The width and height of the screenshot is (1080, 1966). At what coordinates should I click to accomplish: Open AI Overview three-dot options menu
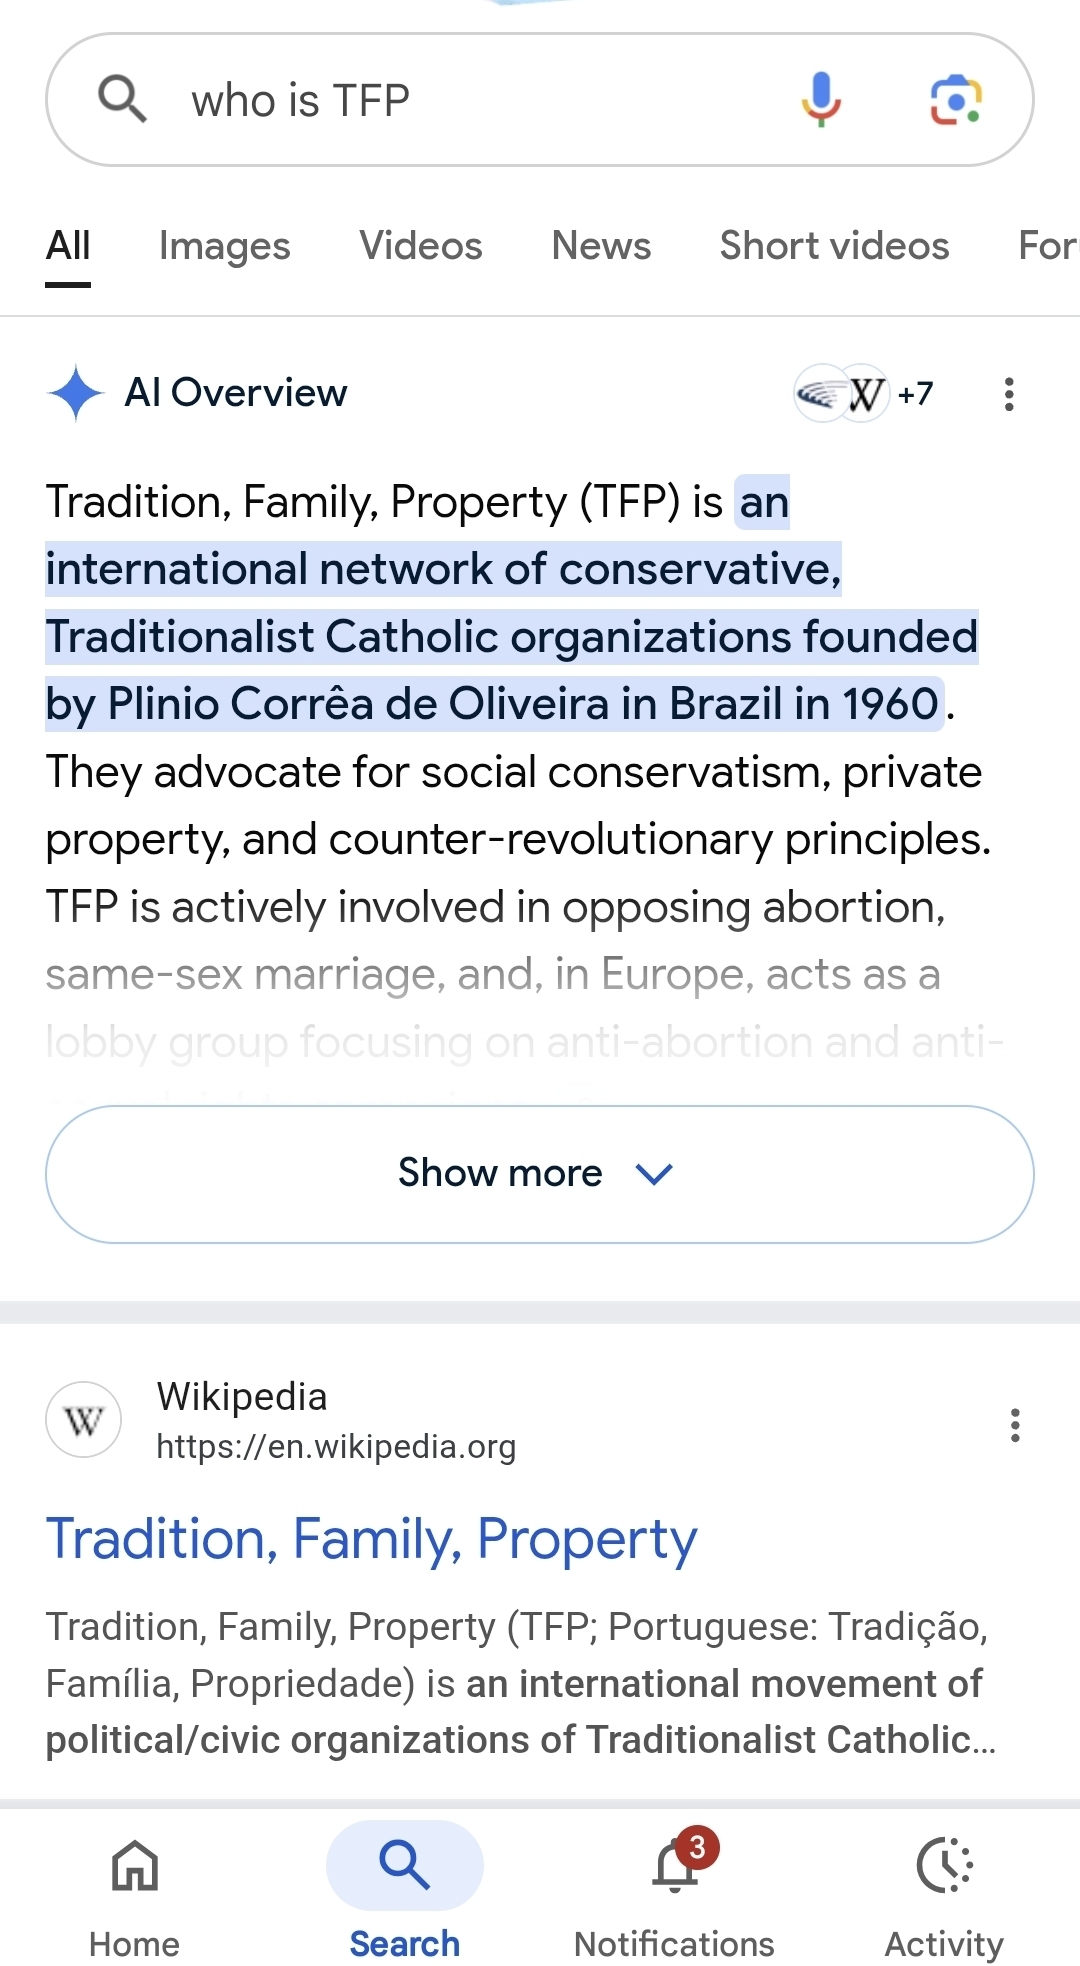(1009, 394)
